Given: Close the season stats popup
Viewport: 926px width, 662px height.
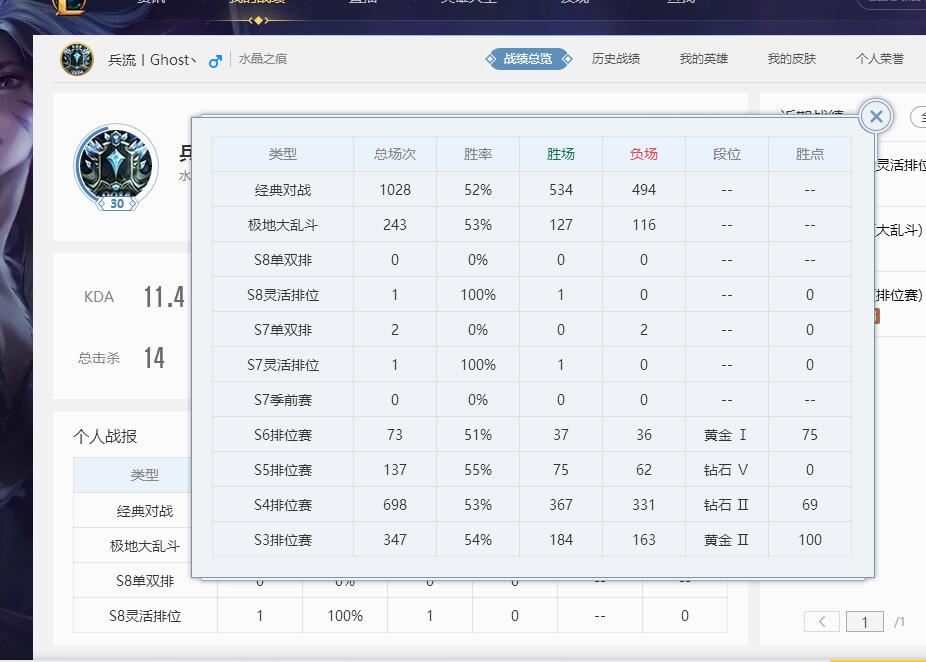Looking at the screenshot, I should [x=876, y=117].
